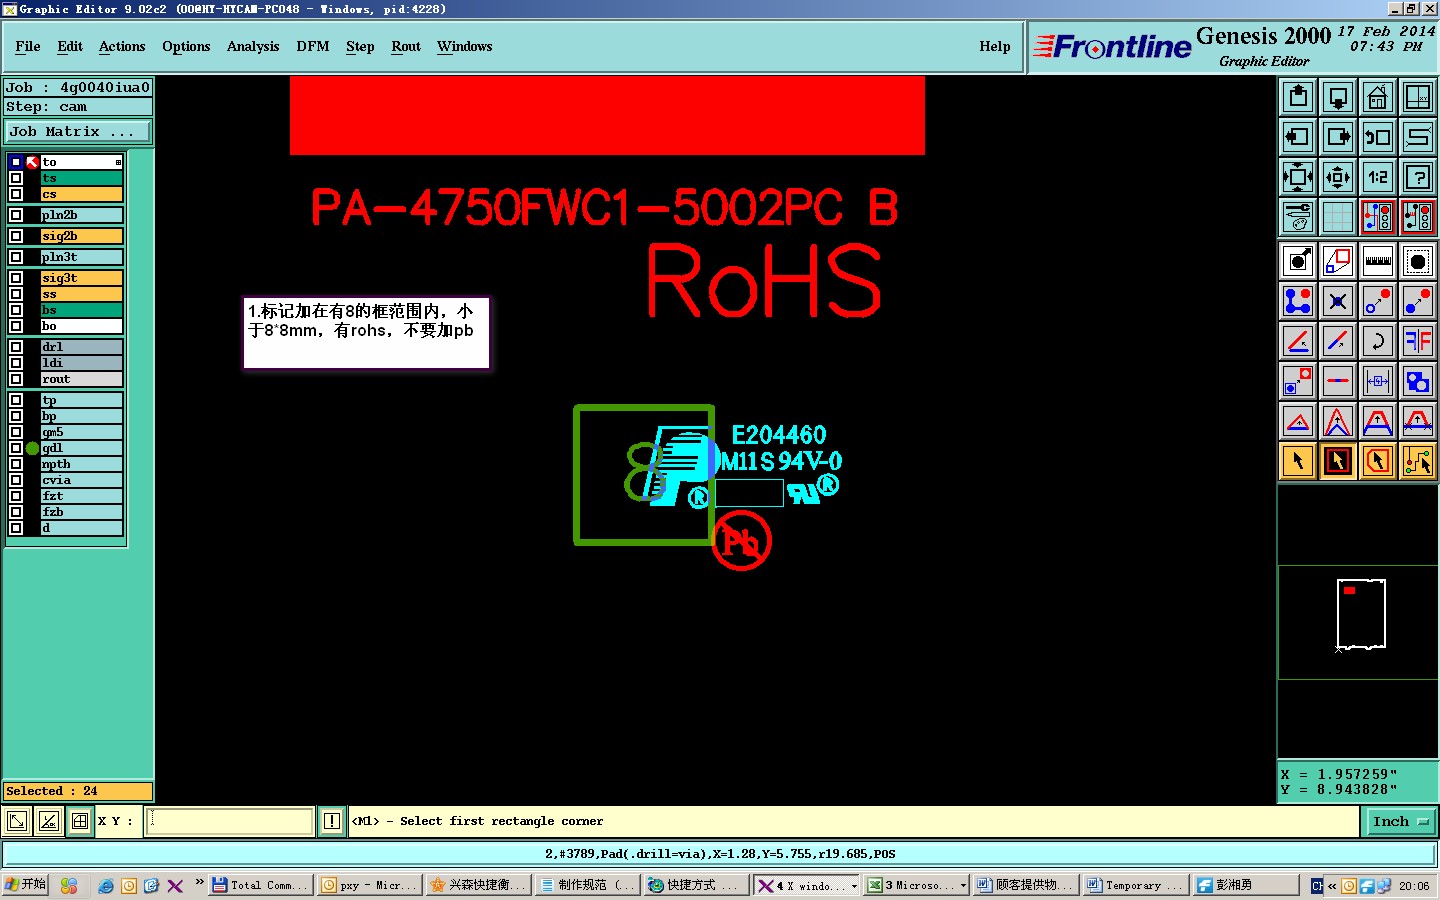The image size is (1440, 900).
Task: Open the Edit menu
Action: click(70, 46)
